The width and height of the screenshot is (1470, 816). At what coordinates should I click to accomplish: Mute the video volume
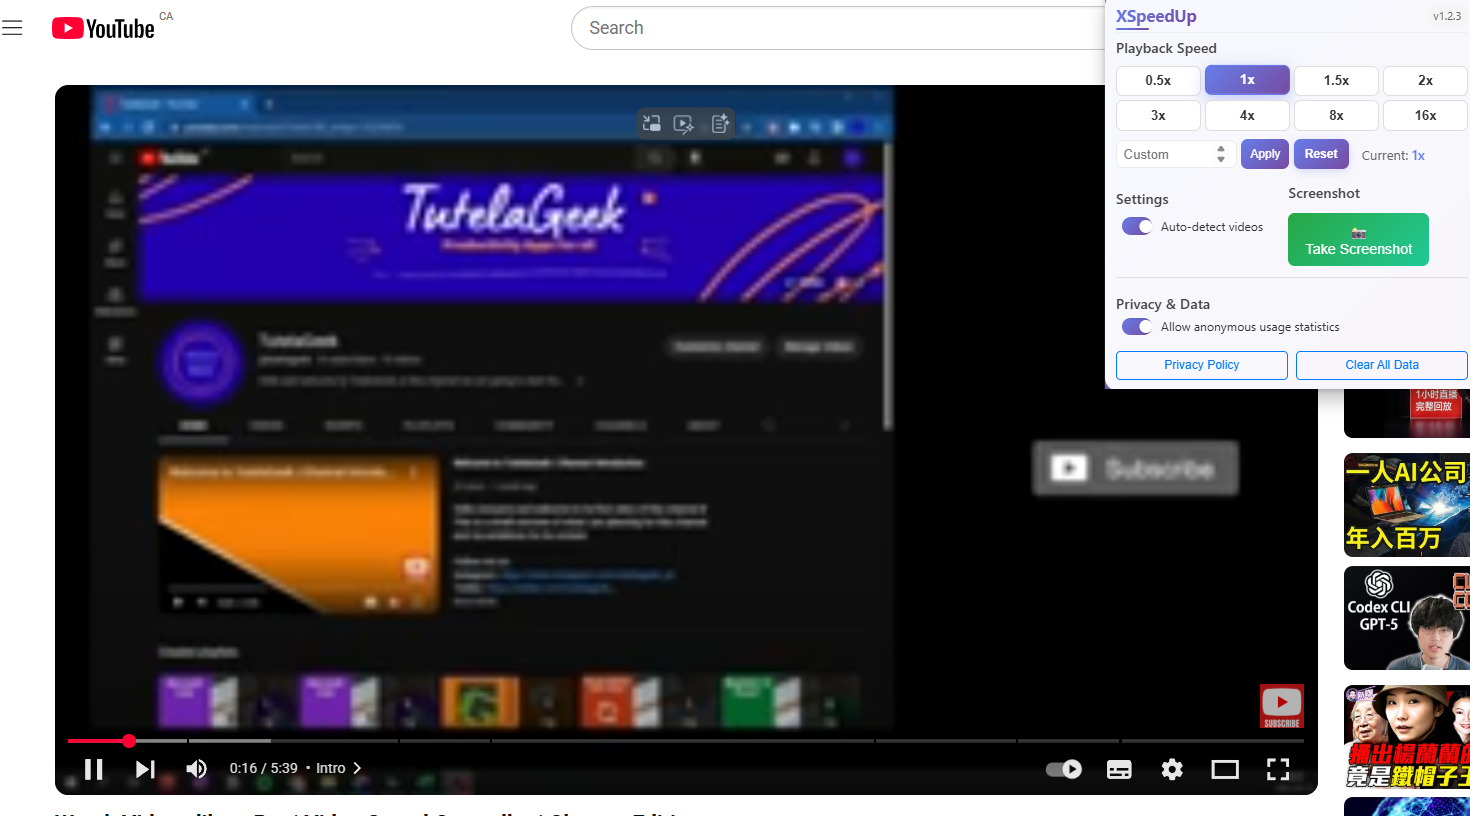[x=197, y=769]
